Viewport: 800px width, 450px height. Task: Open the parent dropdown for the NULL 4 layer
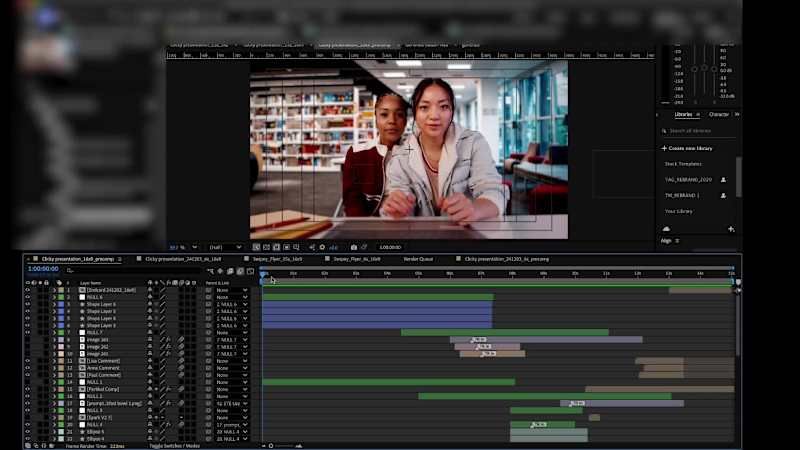pos(232,424)
